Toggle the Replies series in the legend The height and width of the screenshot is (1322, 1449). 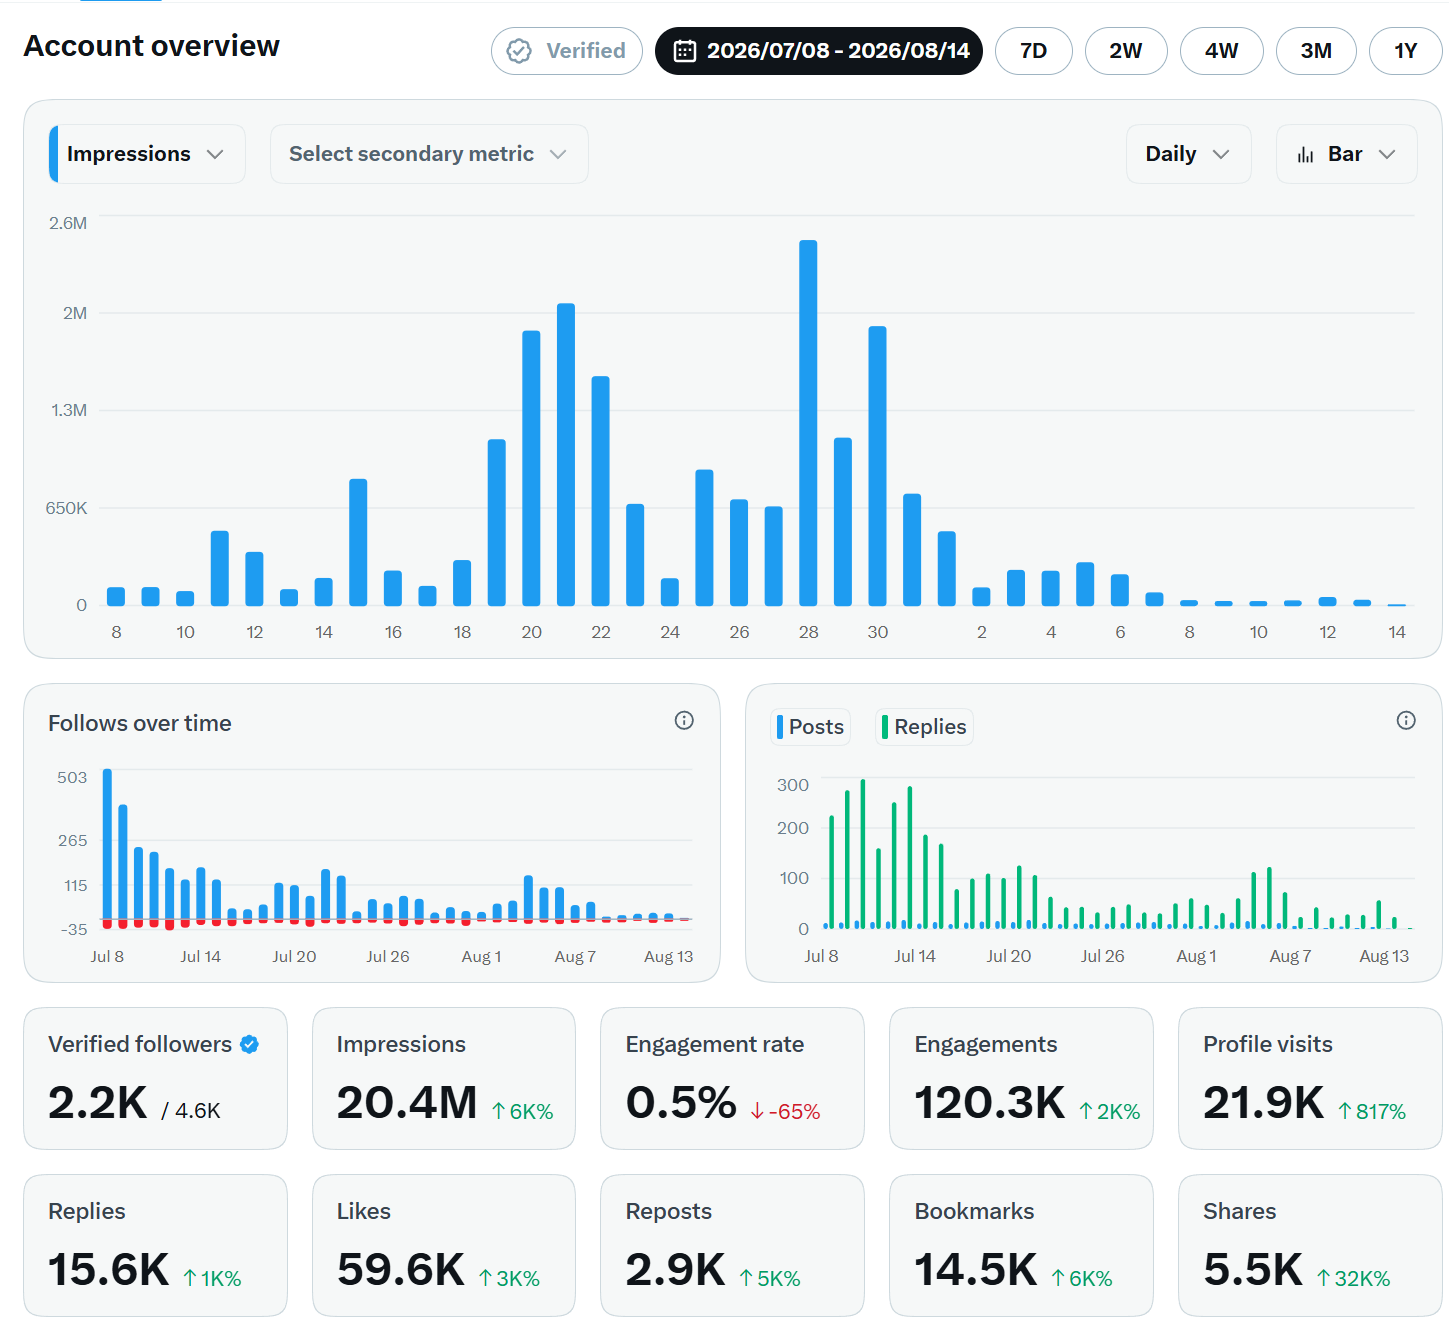[925, 727]
